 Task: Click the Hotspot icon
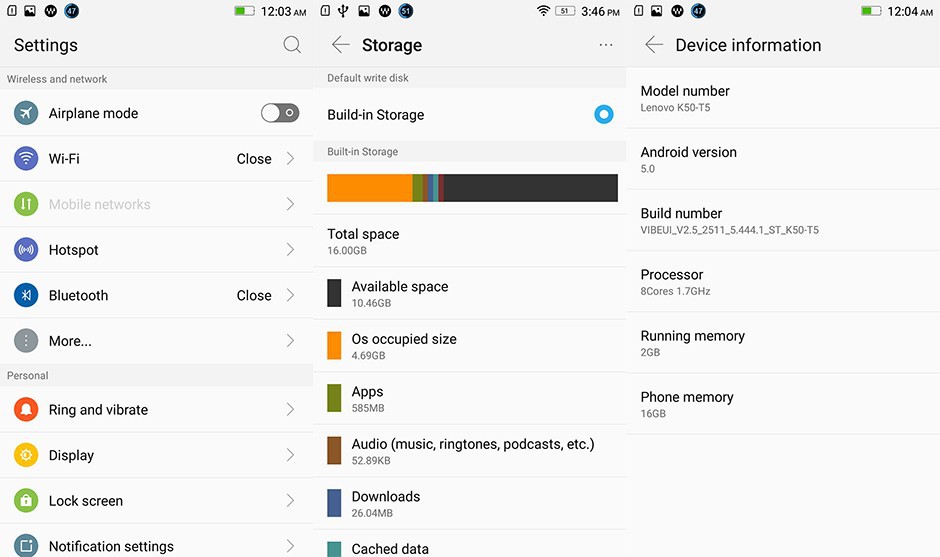(x=26, y=250)
